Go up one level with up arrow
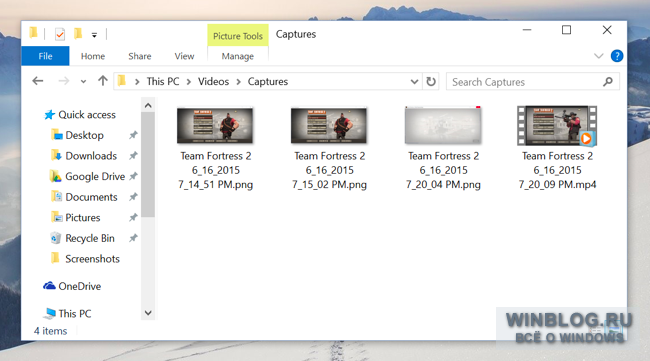 pyautogui.click(x=103, y=80)
